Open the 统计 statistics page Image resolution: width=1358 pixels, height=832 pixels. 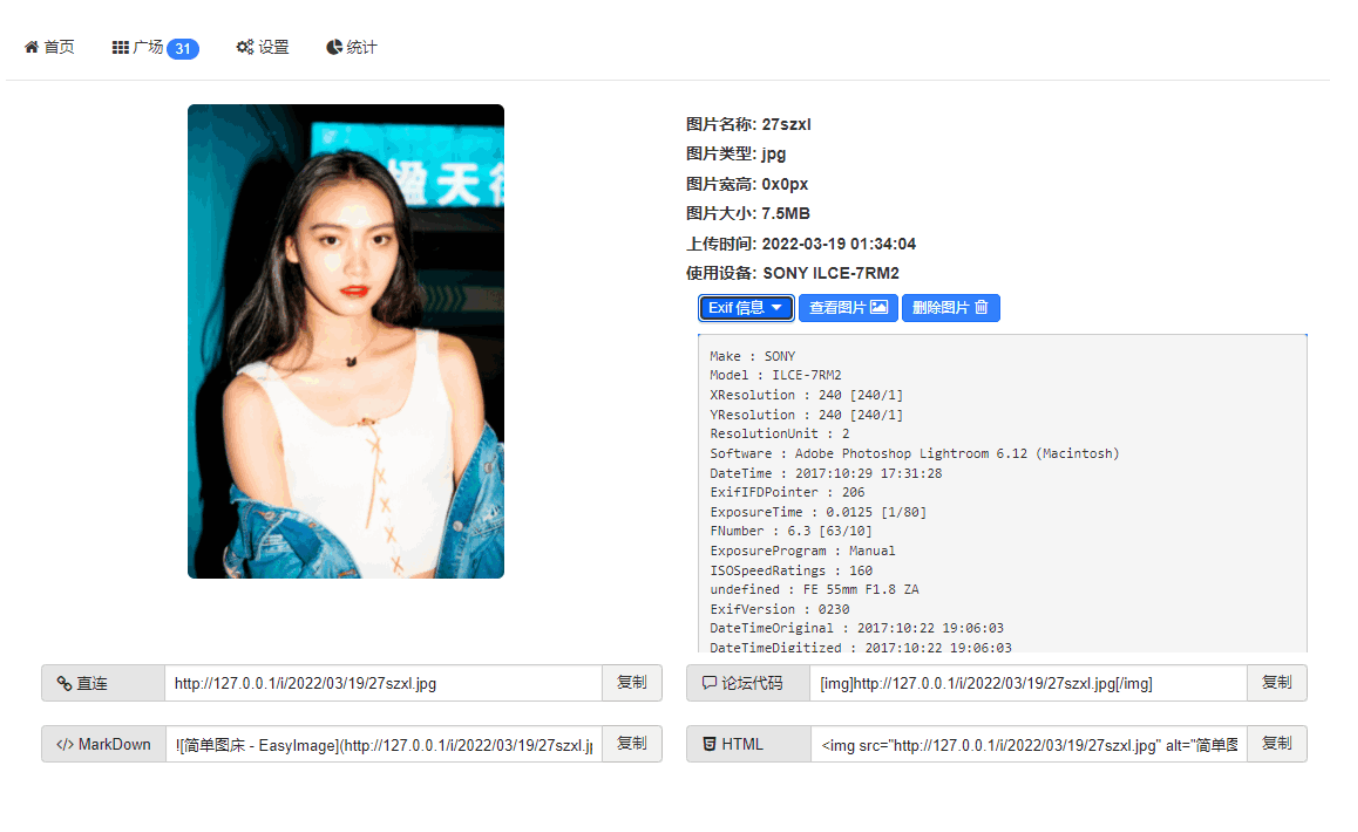351,47
